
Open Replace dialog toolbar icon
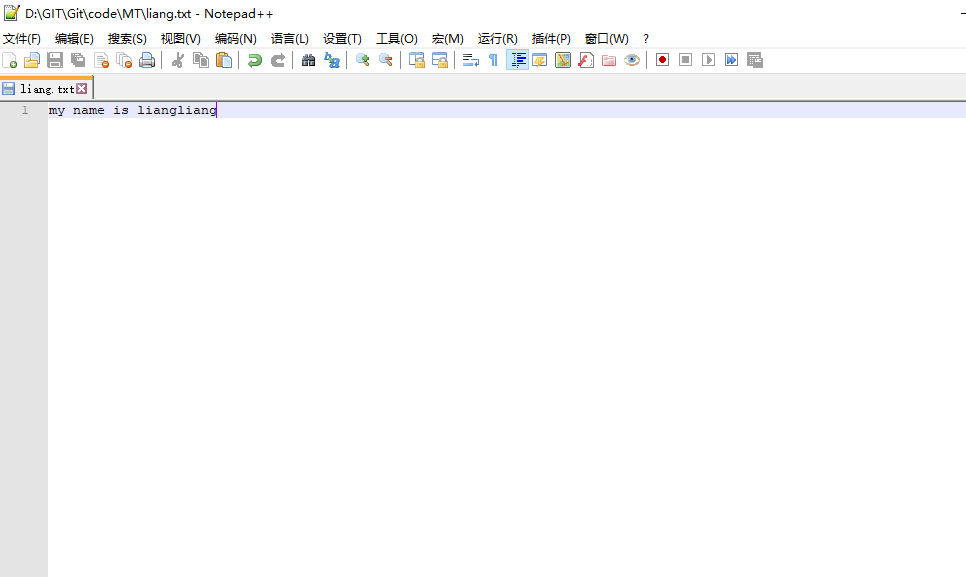(331, 60)
